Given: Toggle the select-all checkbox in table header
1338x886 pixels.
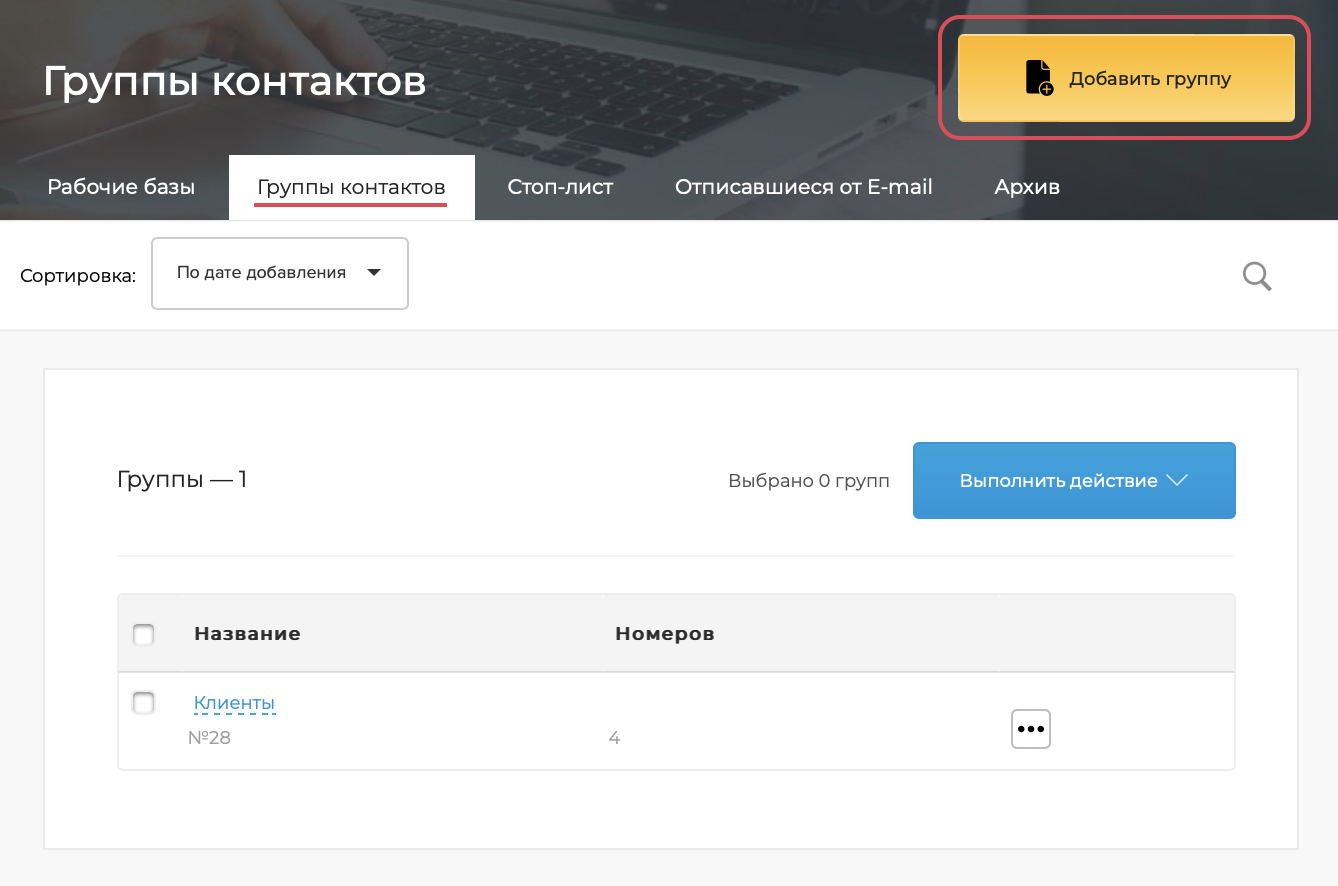Looking at the screenshot, I should click(x=144, y=634).
